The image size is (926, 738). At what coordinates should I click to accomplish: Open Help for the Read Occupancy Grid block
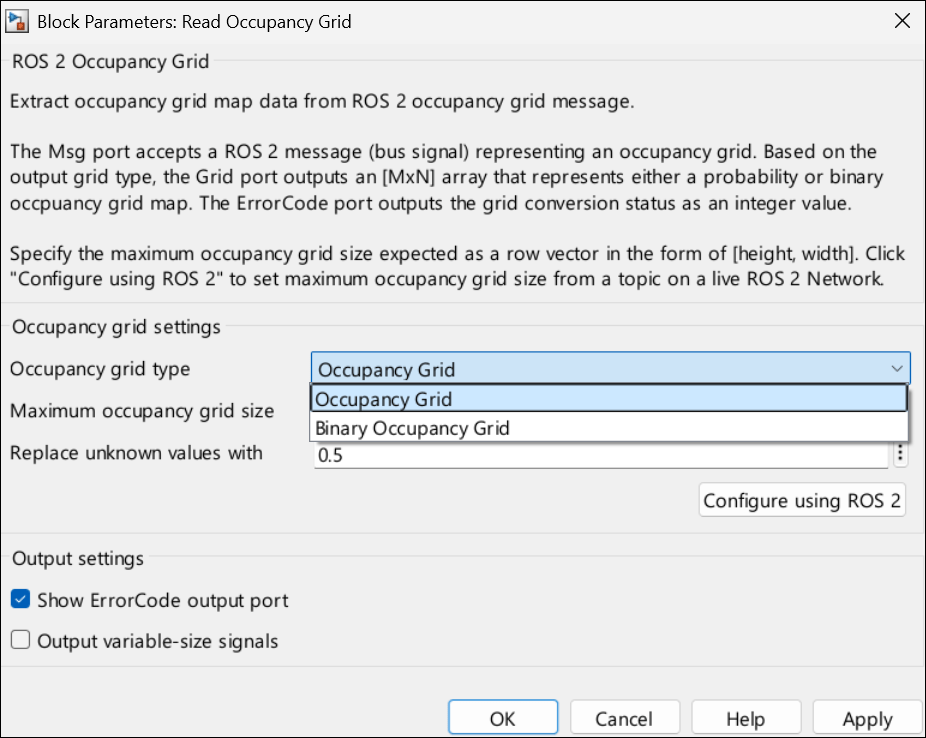tap(746, 717)
